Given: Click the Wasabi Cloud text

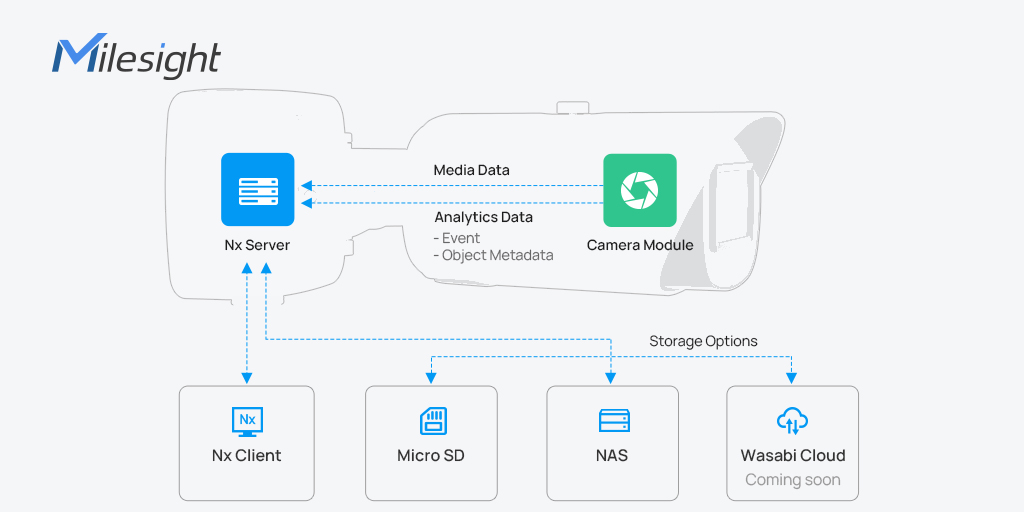Looking at the screenshot, I should coord(793,455).
